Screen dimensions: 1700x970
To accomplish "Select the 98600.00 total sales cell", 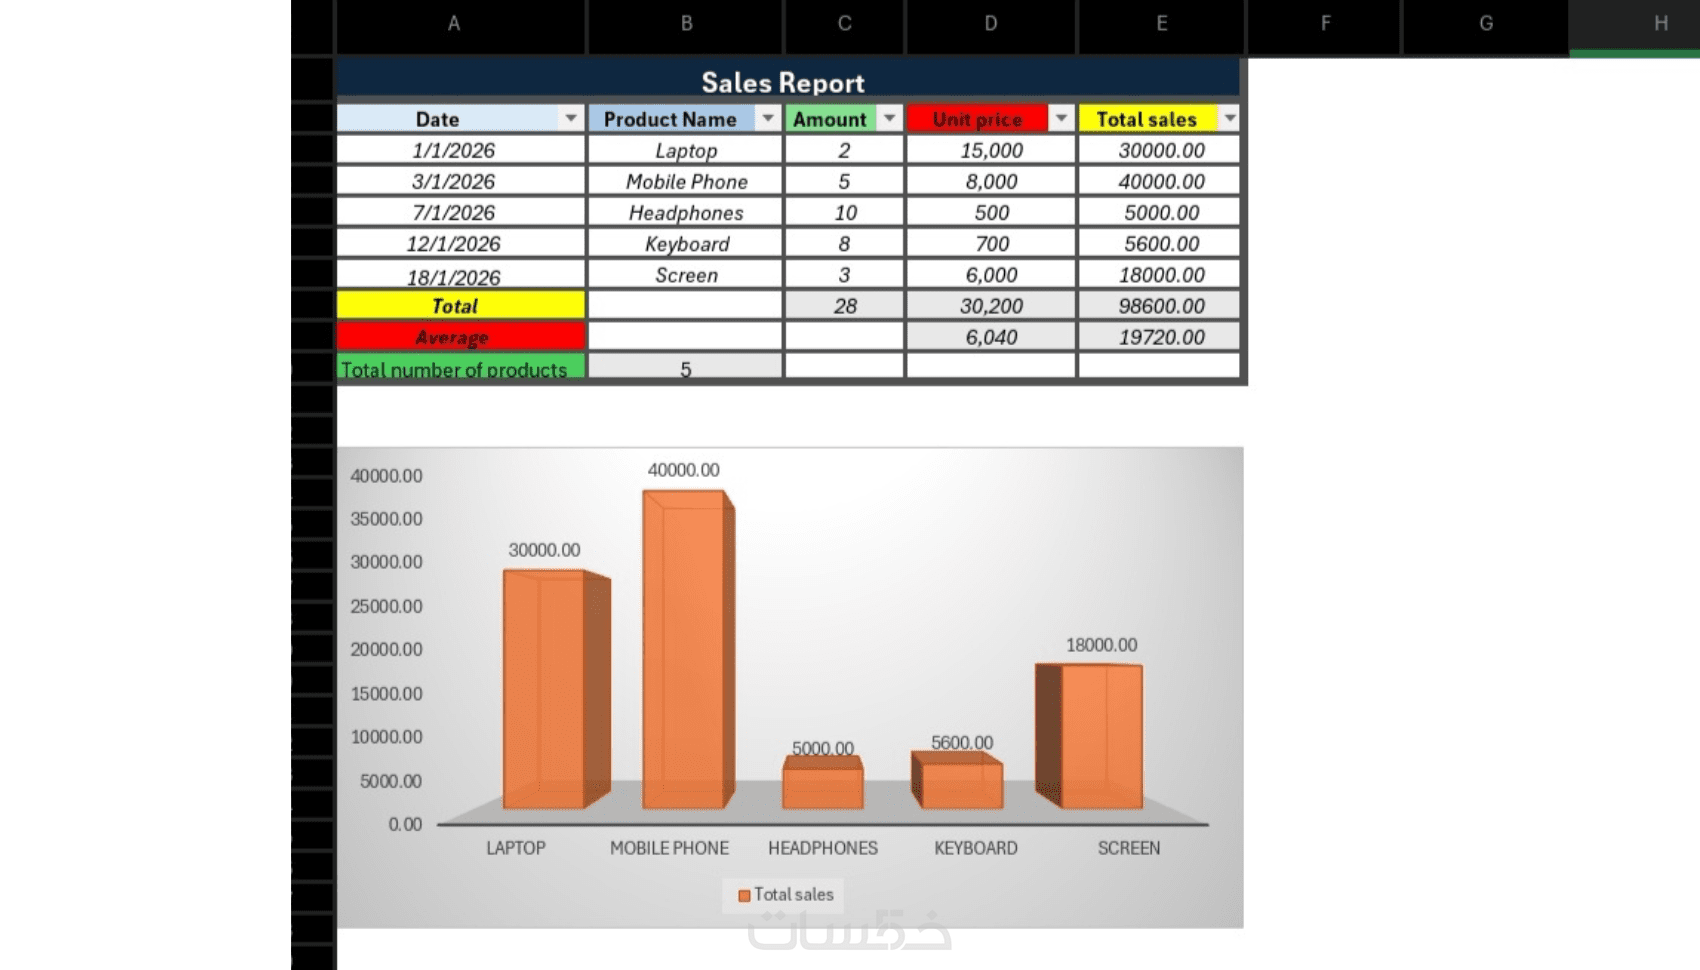I will pos(1160,305).
